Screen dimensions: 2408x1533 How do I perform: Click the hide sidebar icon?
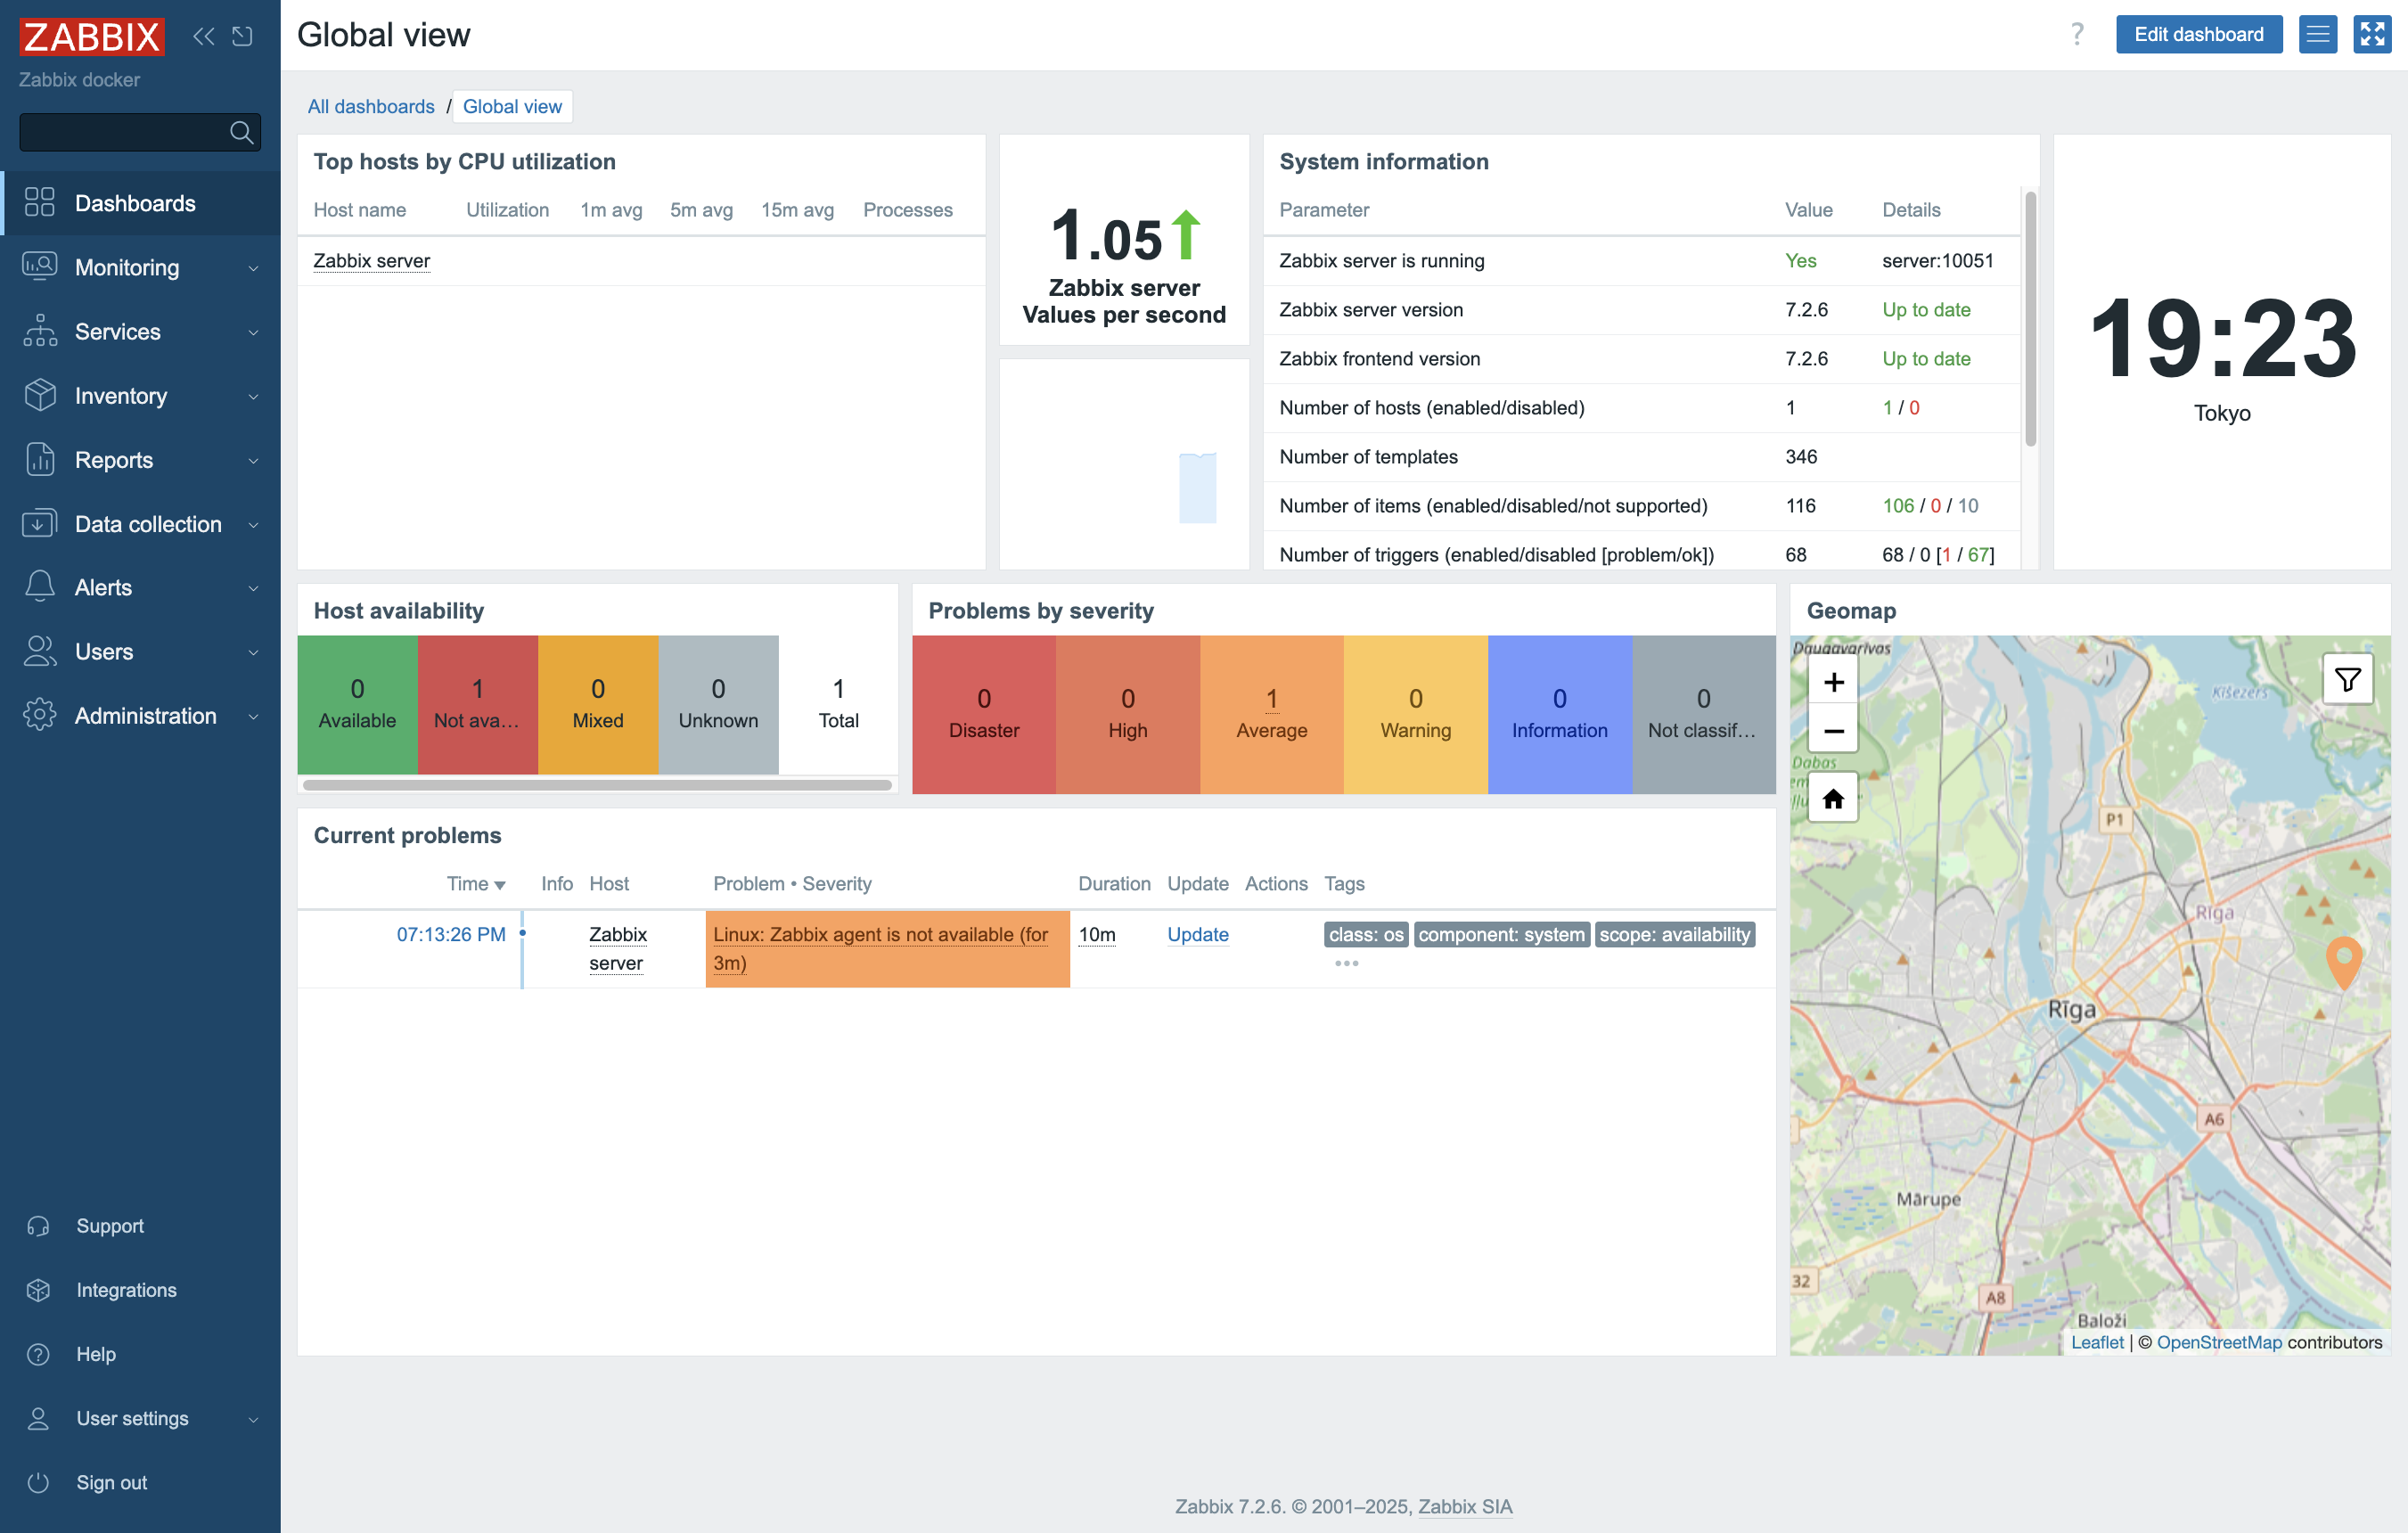coord(243,36)
